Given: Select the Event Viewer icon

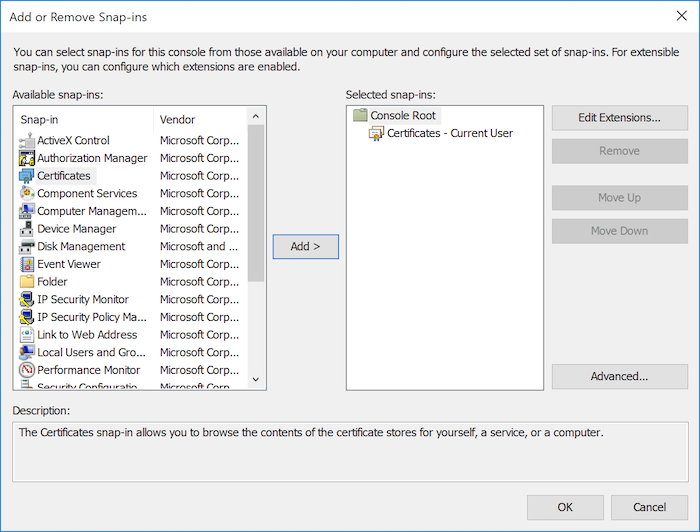Looking at the screenshot, I should [x=27, y=264].
